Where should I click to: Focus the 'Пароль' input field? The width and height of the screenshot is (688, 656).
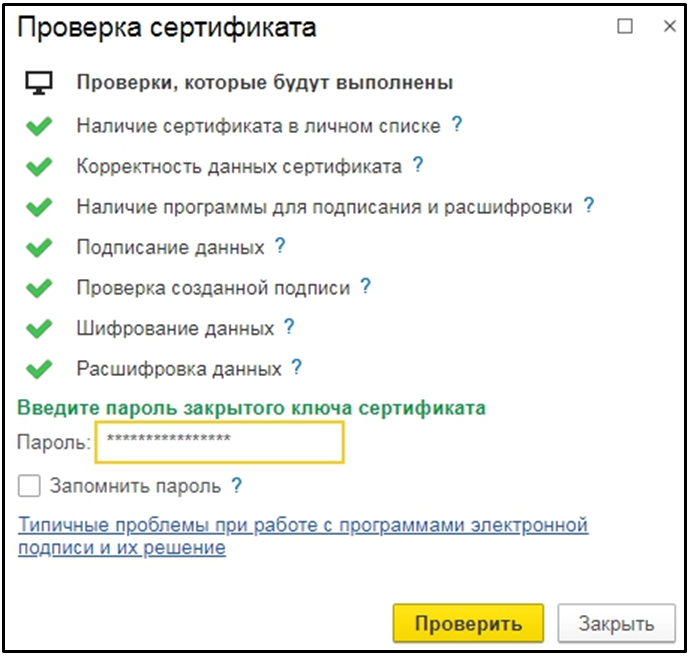[219, 442]
